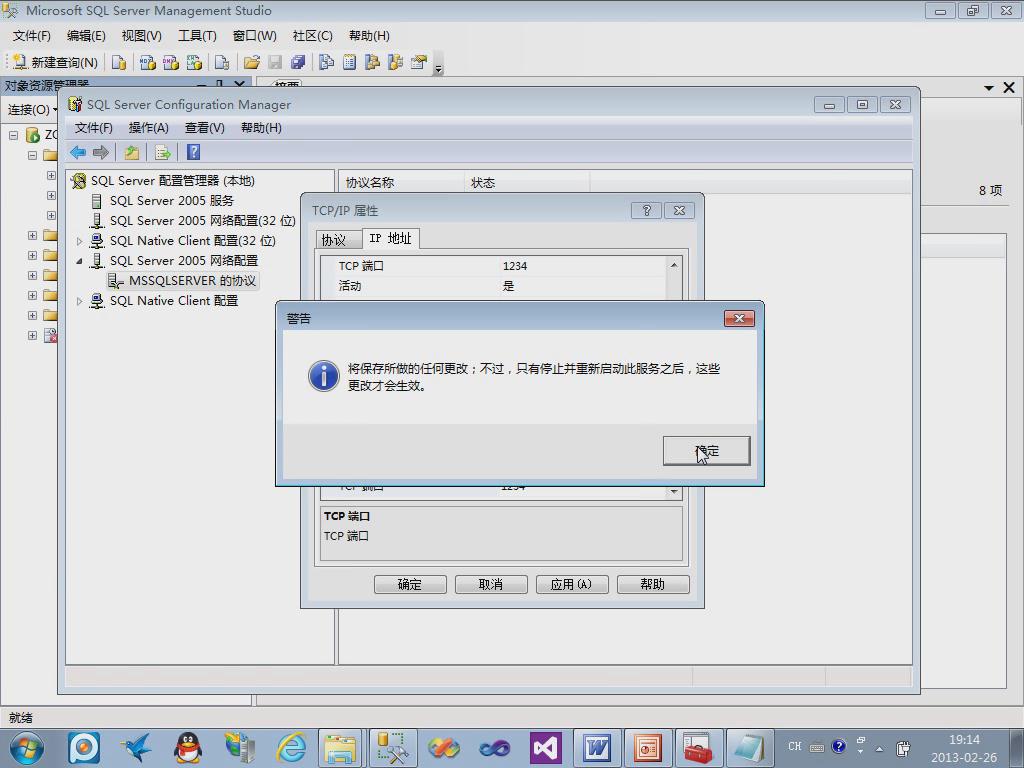Show hidden system tray icons arrow
Screen dimensions: 1024x768
(x=880, y=749)
